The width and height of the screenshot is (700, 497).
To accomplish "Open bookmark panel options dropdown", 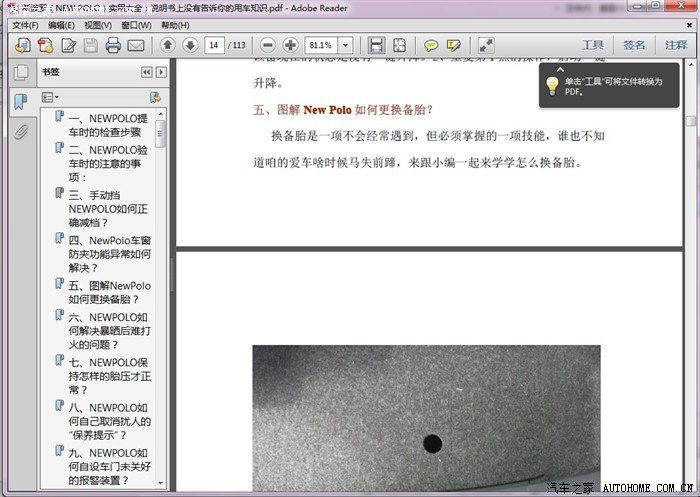I will [50, 97].
